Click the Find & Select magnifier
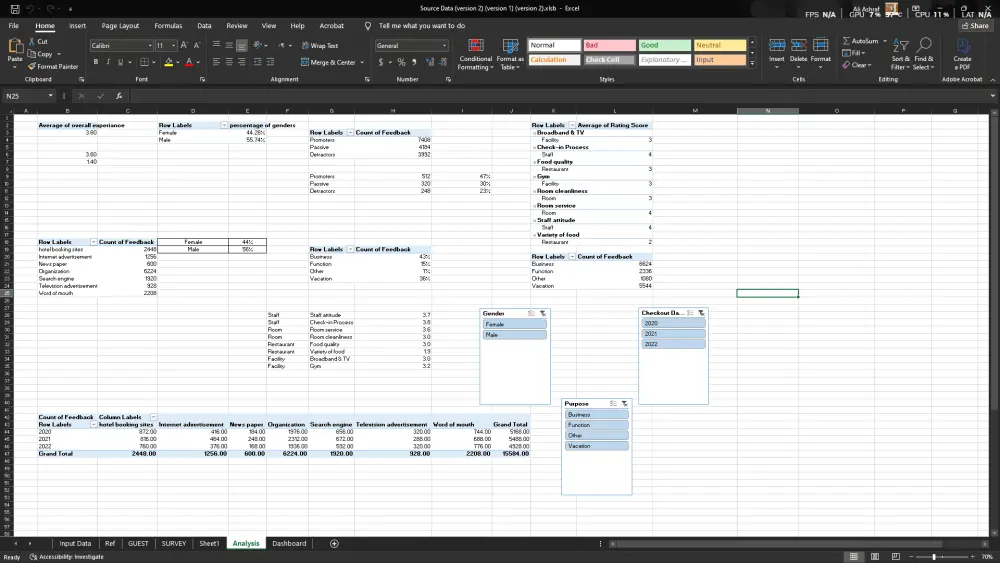 point(924,46)
